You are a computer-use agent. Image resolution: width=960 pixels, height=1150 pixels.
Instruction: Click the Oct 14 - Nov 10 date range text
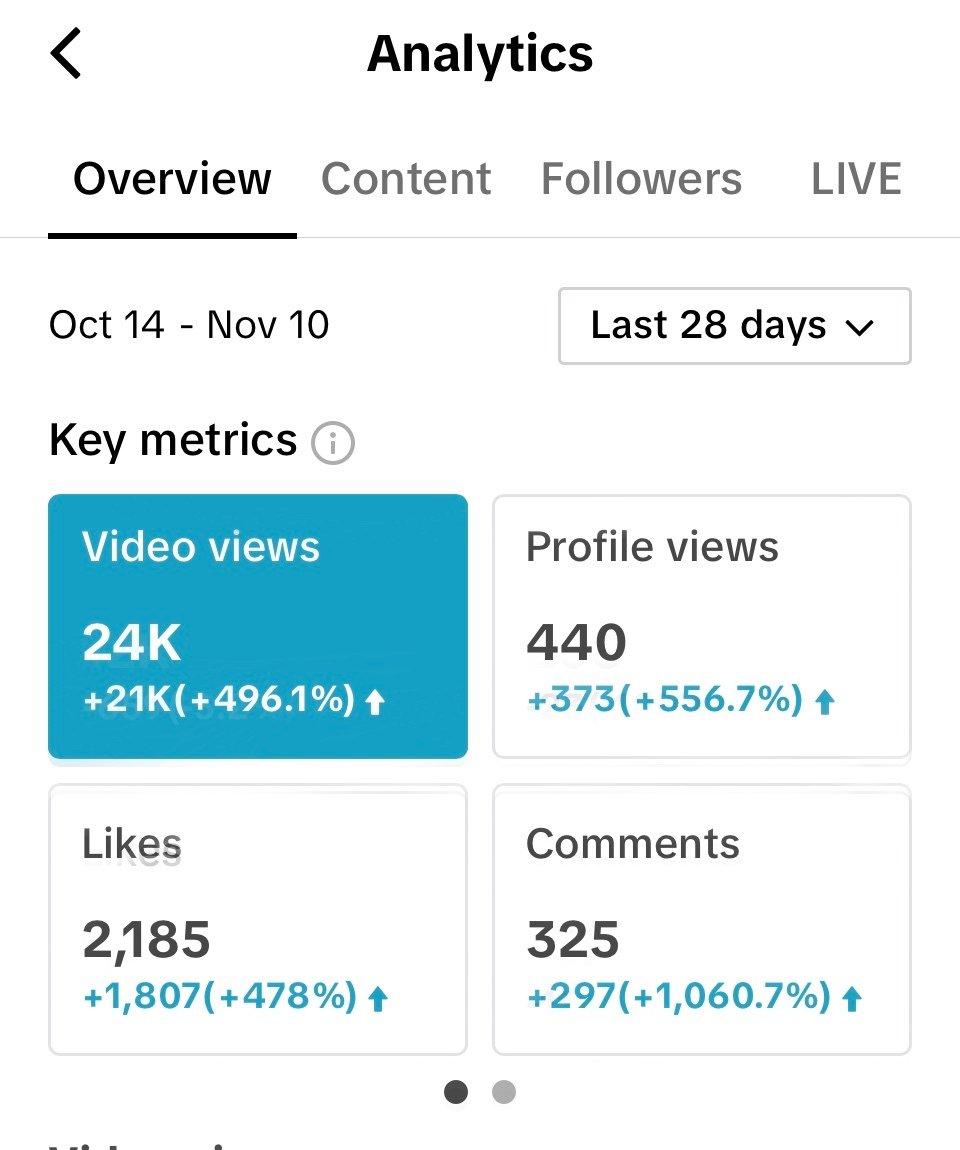click(189, 324)
